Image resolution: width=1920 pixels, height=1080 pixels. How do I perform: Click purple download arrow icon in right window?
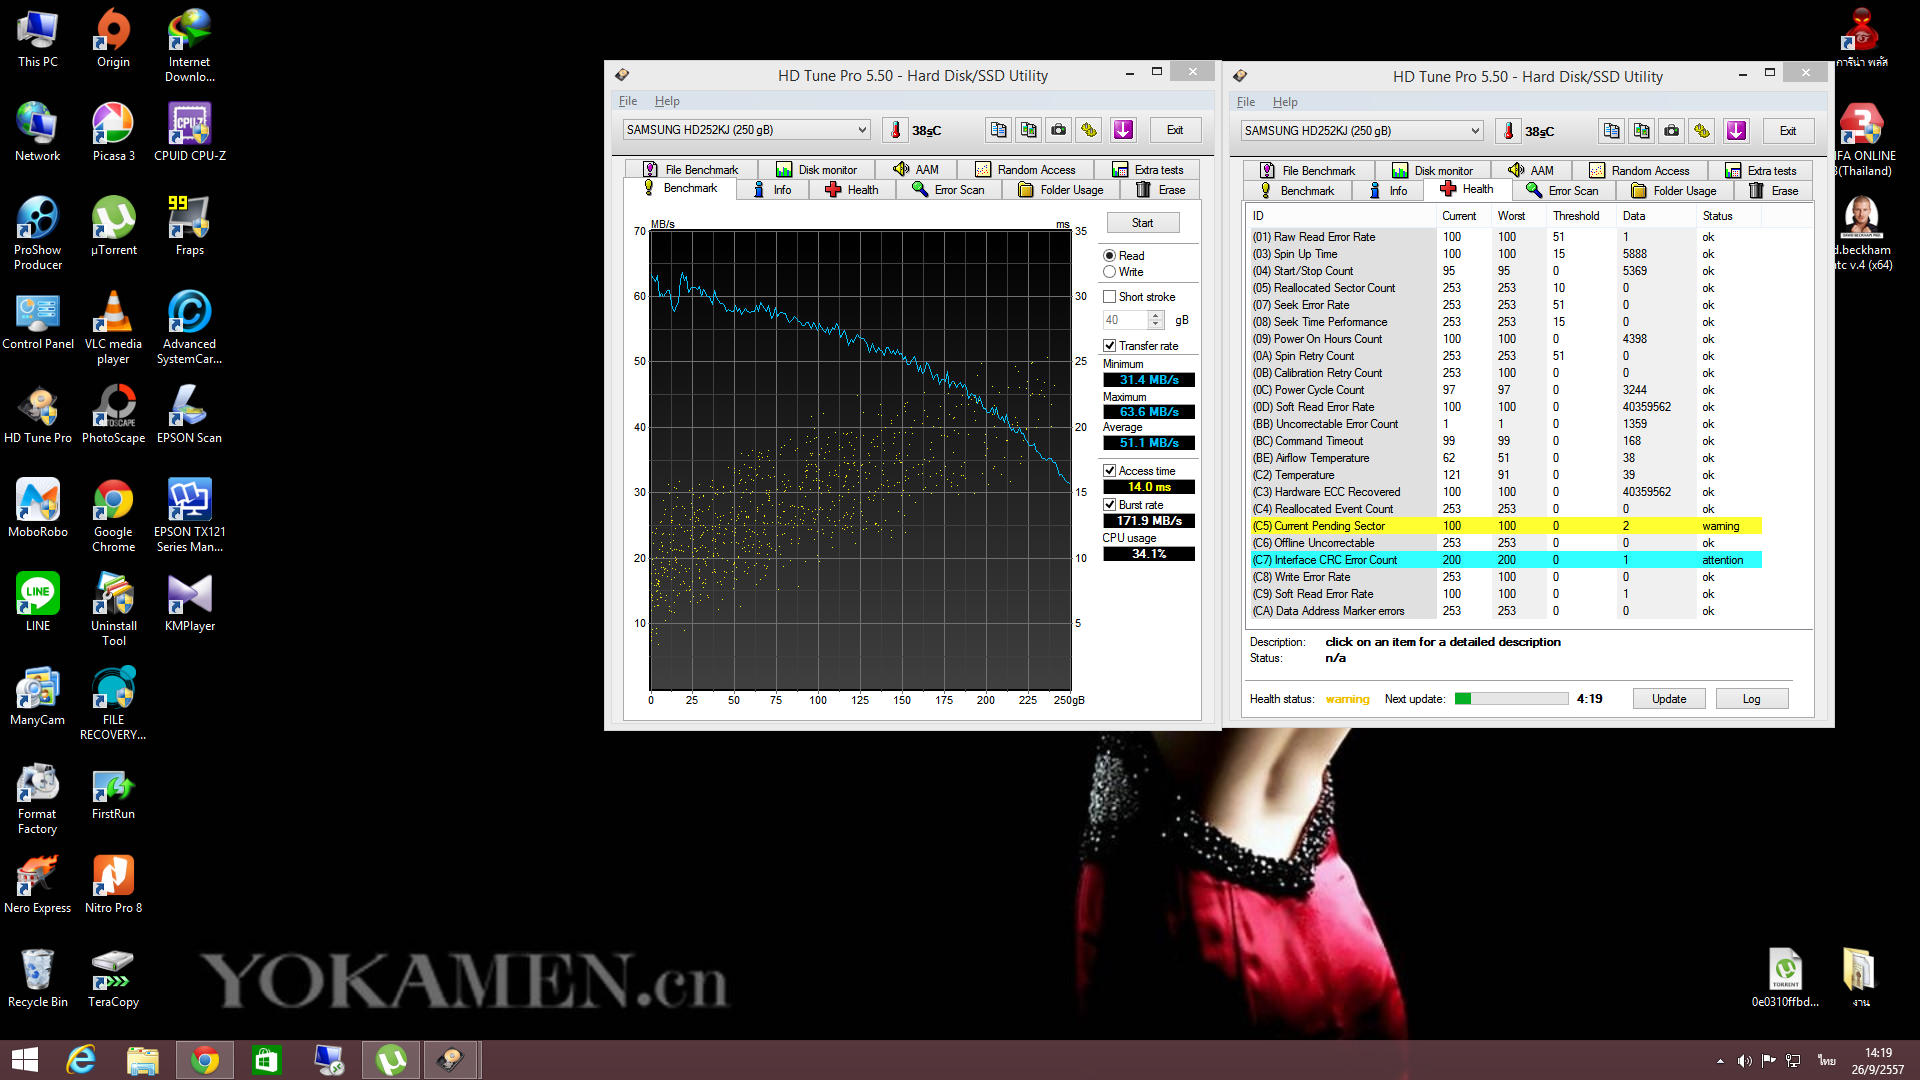[1736, 131]
